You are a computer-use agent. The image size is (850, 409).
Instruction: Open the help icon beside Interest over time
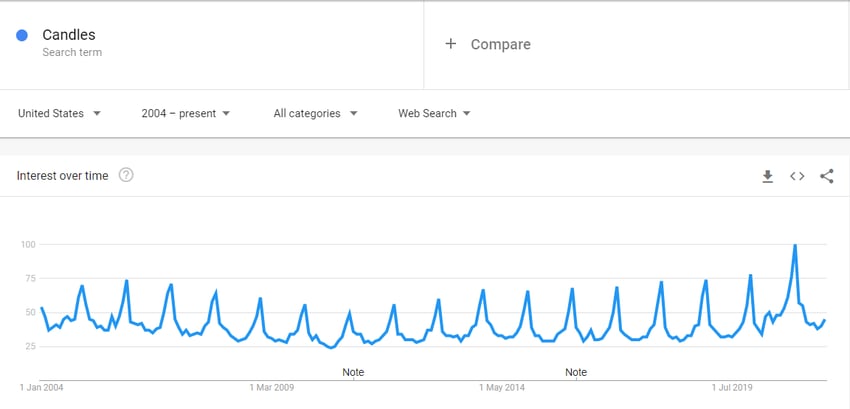tap(126, 175)
